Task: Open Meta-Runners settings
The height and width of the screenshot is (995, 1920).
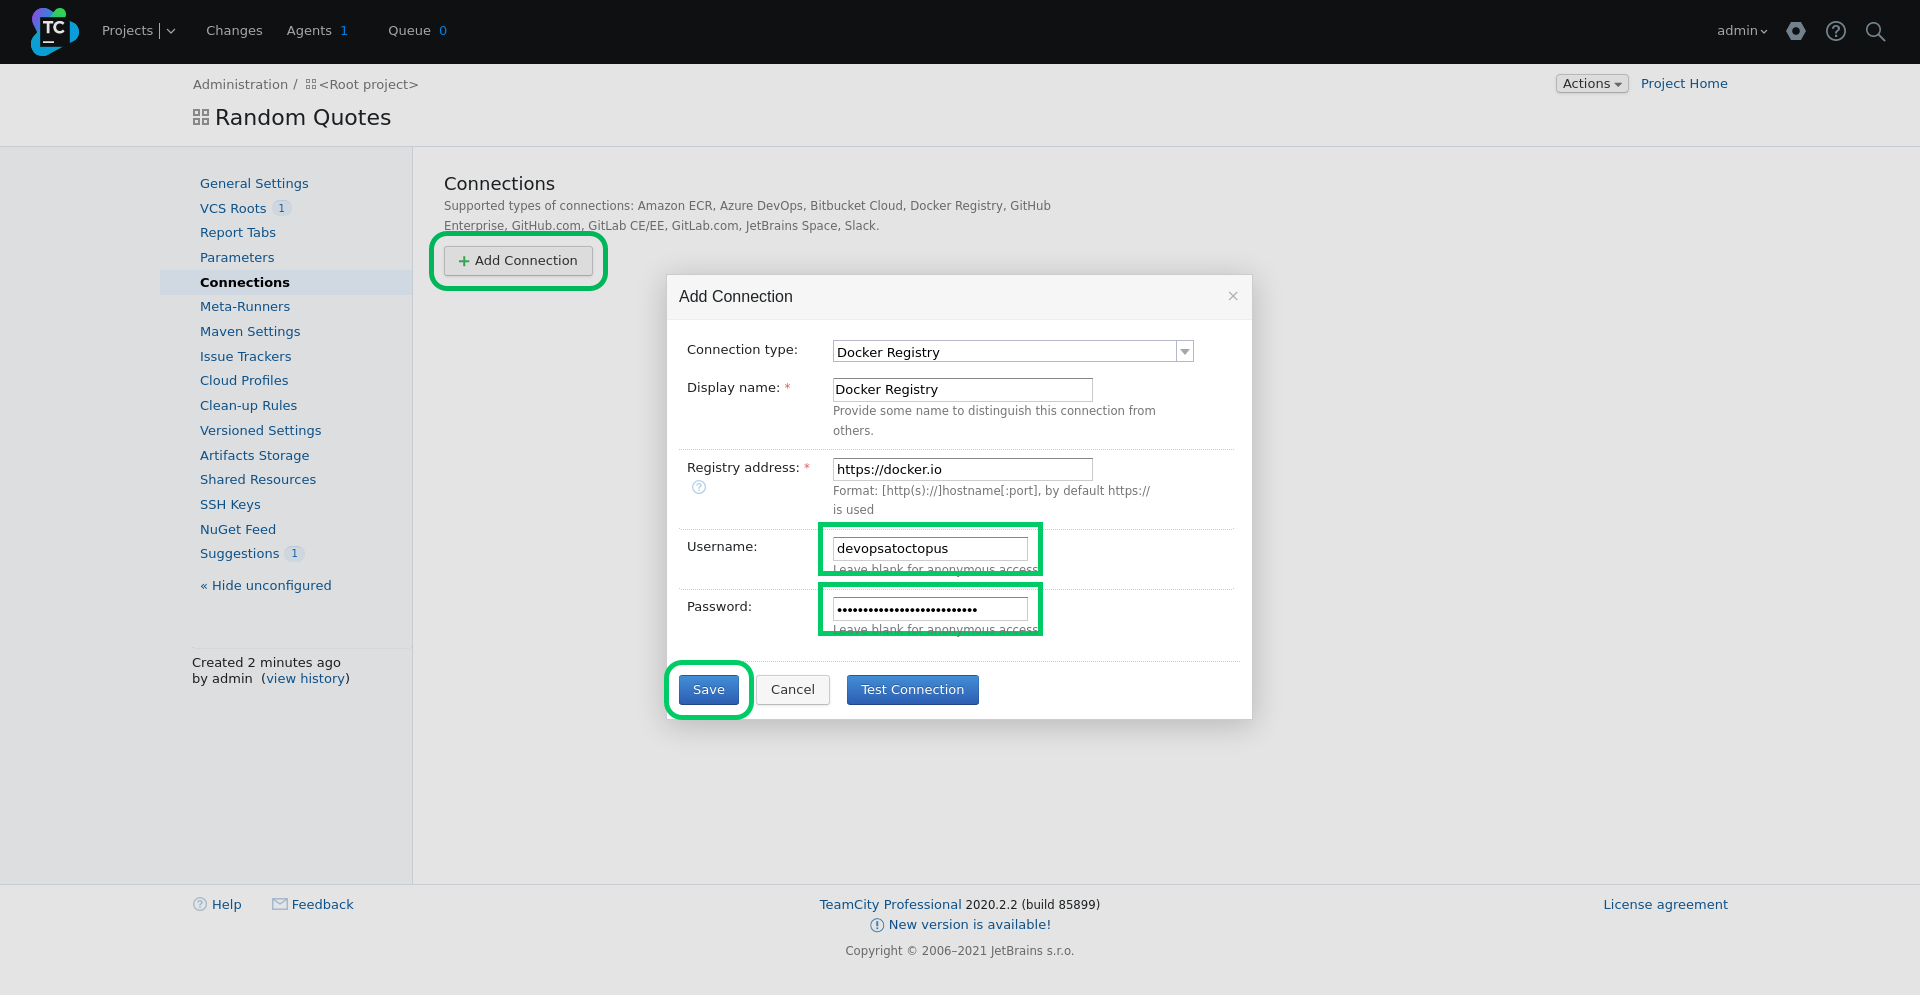Action: (245, 307)
